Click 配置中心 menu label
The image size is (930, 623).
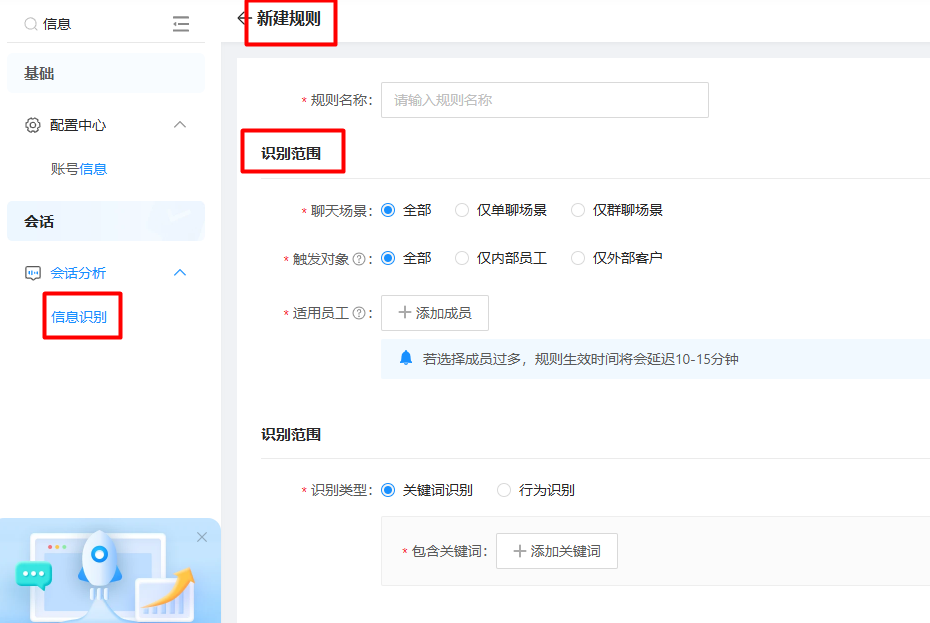pos(78,125)
